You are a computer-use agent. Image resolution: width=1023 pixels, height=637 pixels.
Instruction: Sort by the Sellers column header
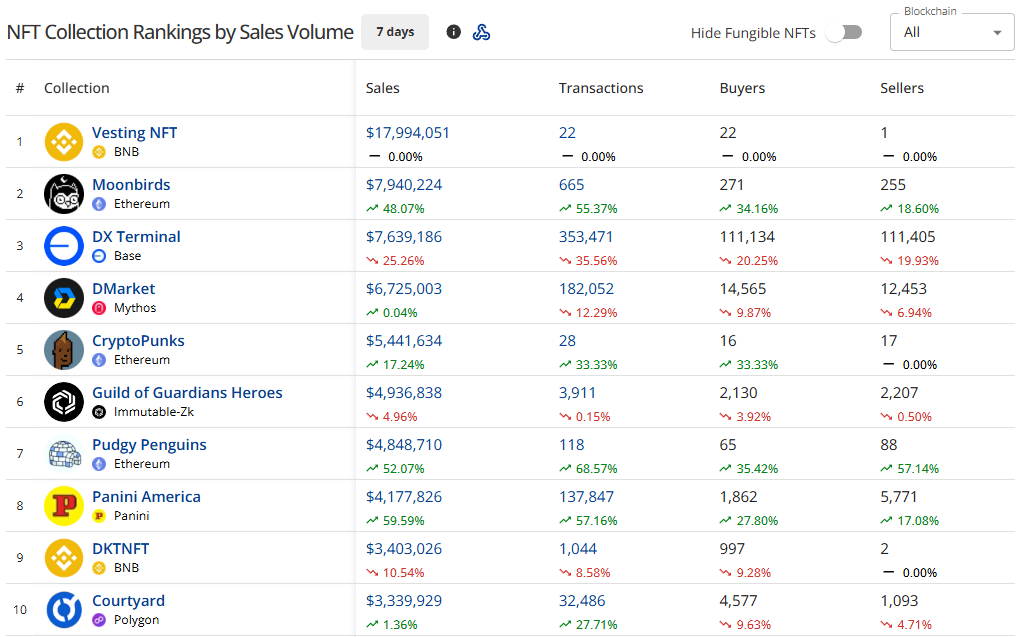tap(902, 88)
